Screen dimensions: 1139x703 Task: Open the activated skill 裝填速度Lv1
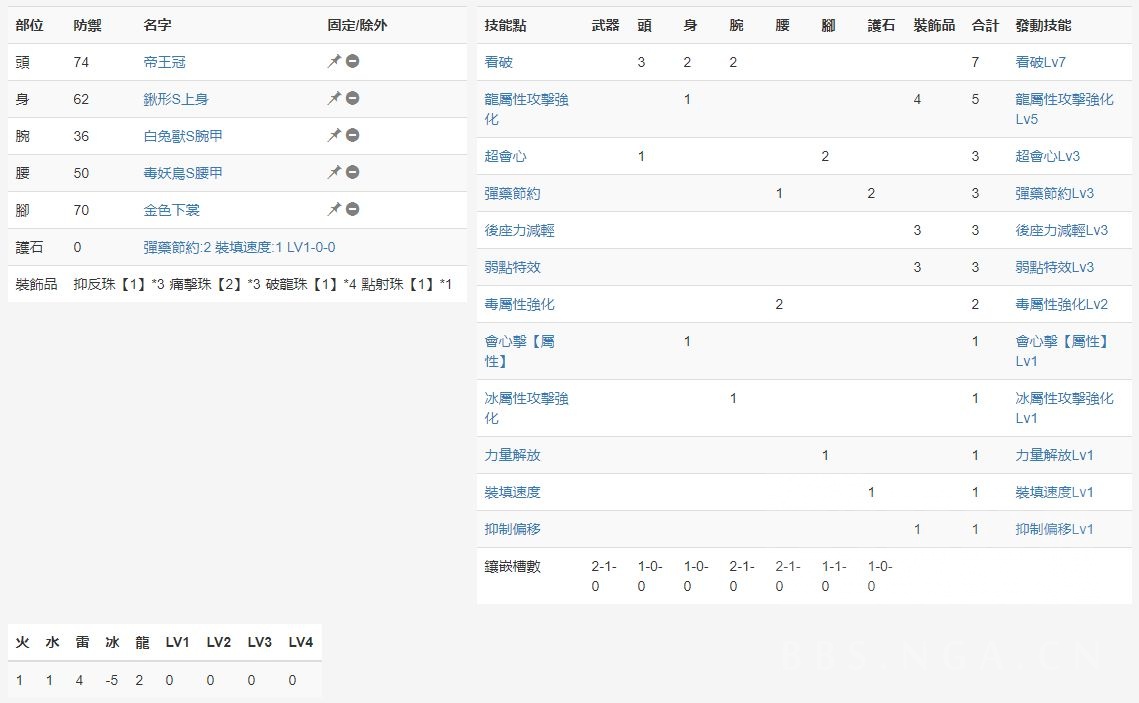point(1054,492)
